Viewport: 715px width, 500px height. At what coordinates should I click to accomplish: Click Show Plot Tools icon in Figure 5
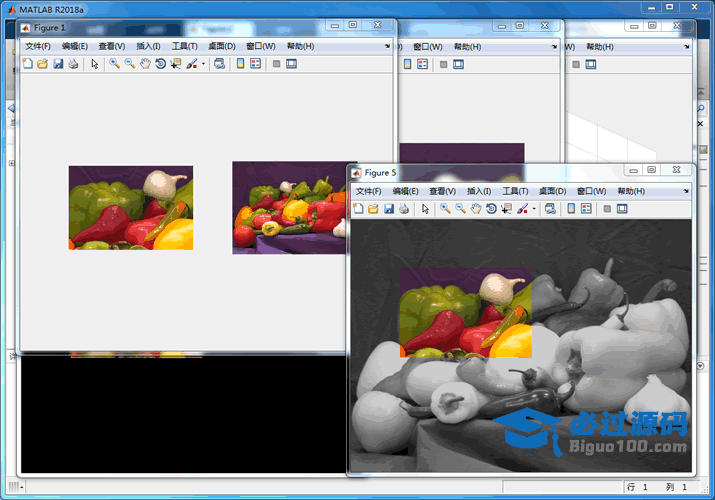[x=622, y=209]
